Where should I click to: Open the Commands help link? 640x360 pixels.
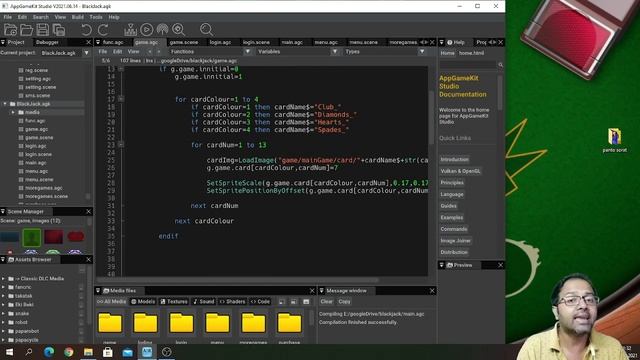coord(454,229)
